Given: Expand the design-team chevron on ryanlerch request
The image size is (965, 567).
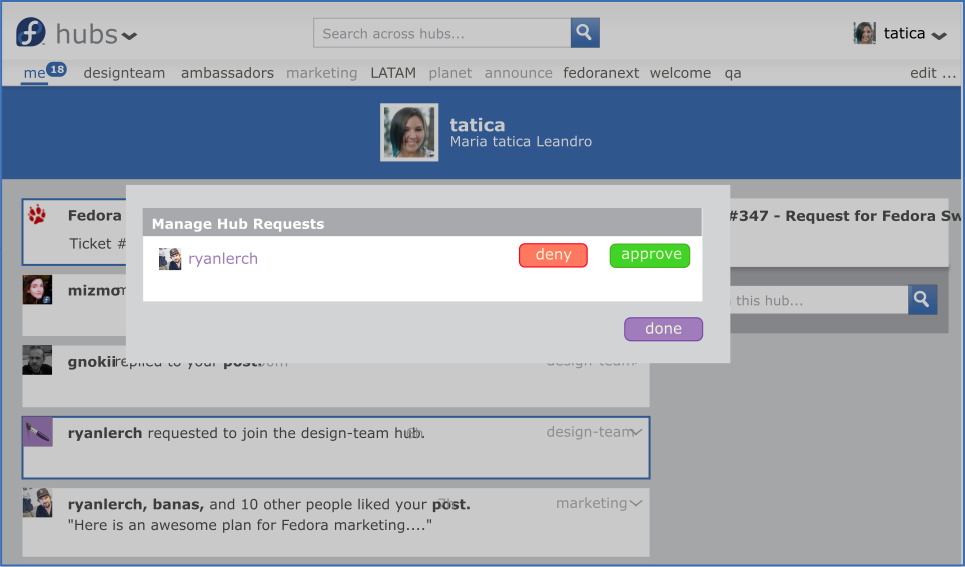Looking at the screenshot, I should 637,432.
